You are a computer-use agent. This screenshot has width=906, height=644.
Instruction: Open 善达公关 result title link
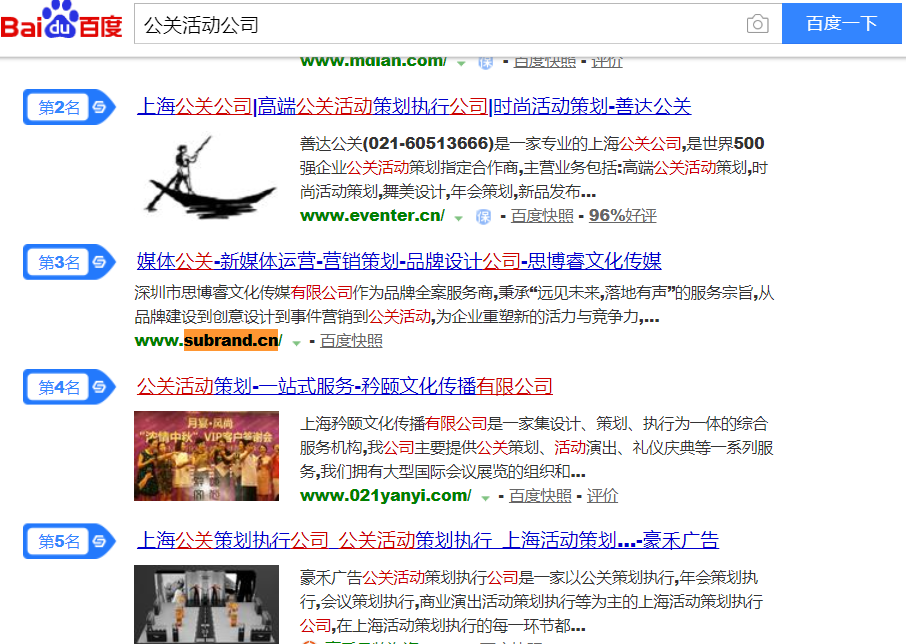pyautogui.click(x=414, y=106)
